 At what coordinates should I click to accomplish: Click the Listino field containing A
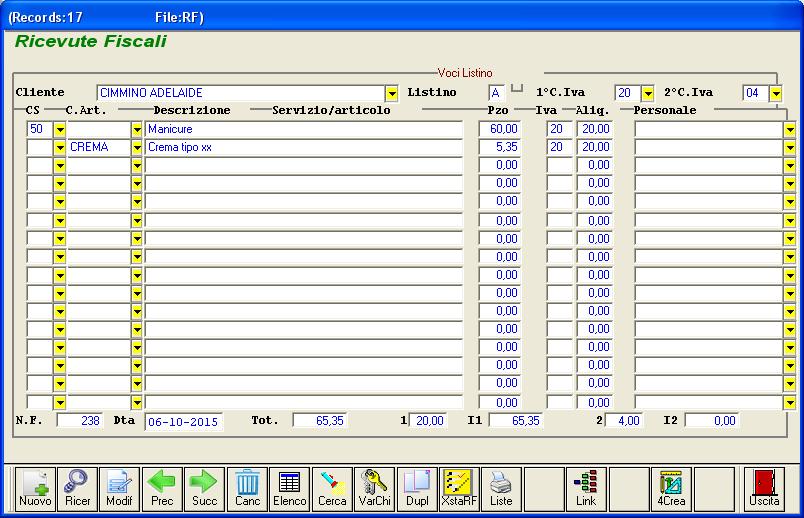[497, 93]
